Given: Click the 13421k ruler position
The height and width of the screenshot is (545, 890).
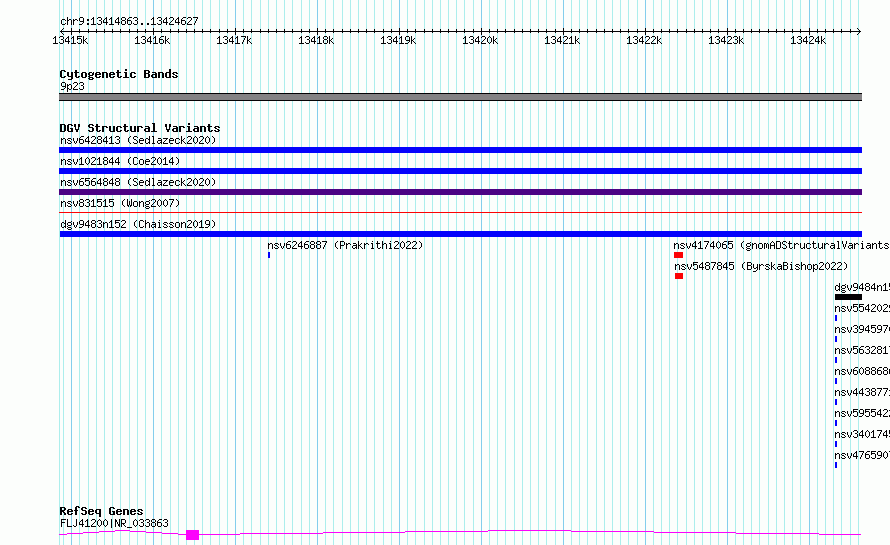Looking at the screenshot, I should click(562, 40).
